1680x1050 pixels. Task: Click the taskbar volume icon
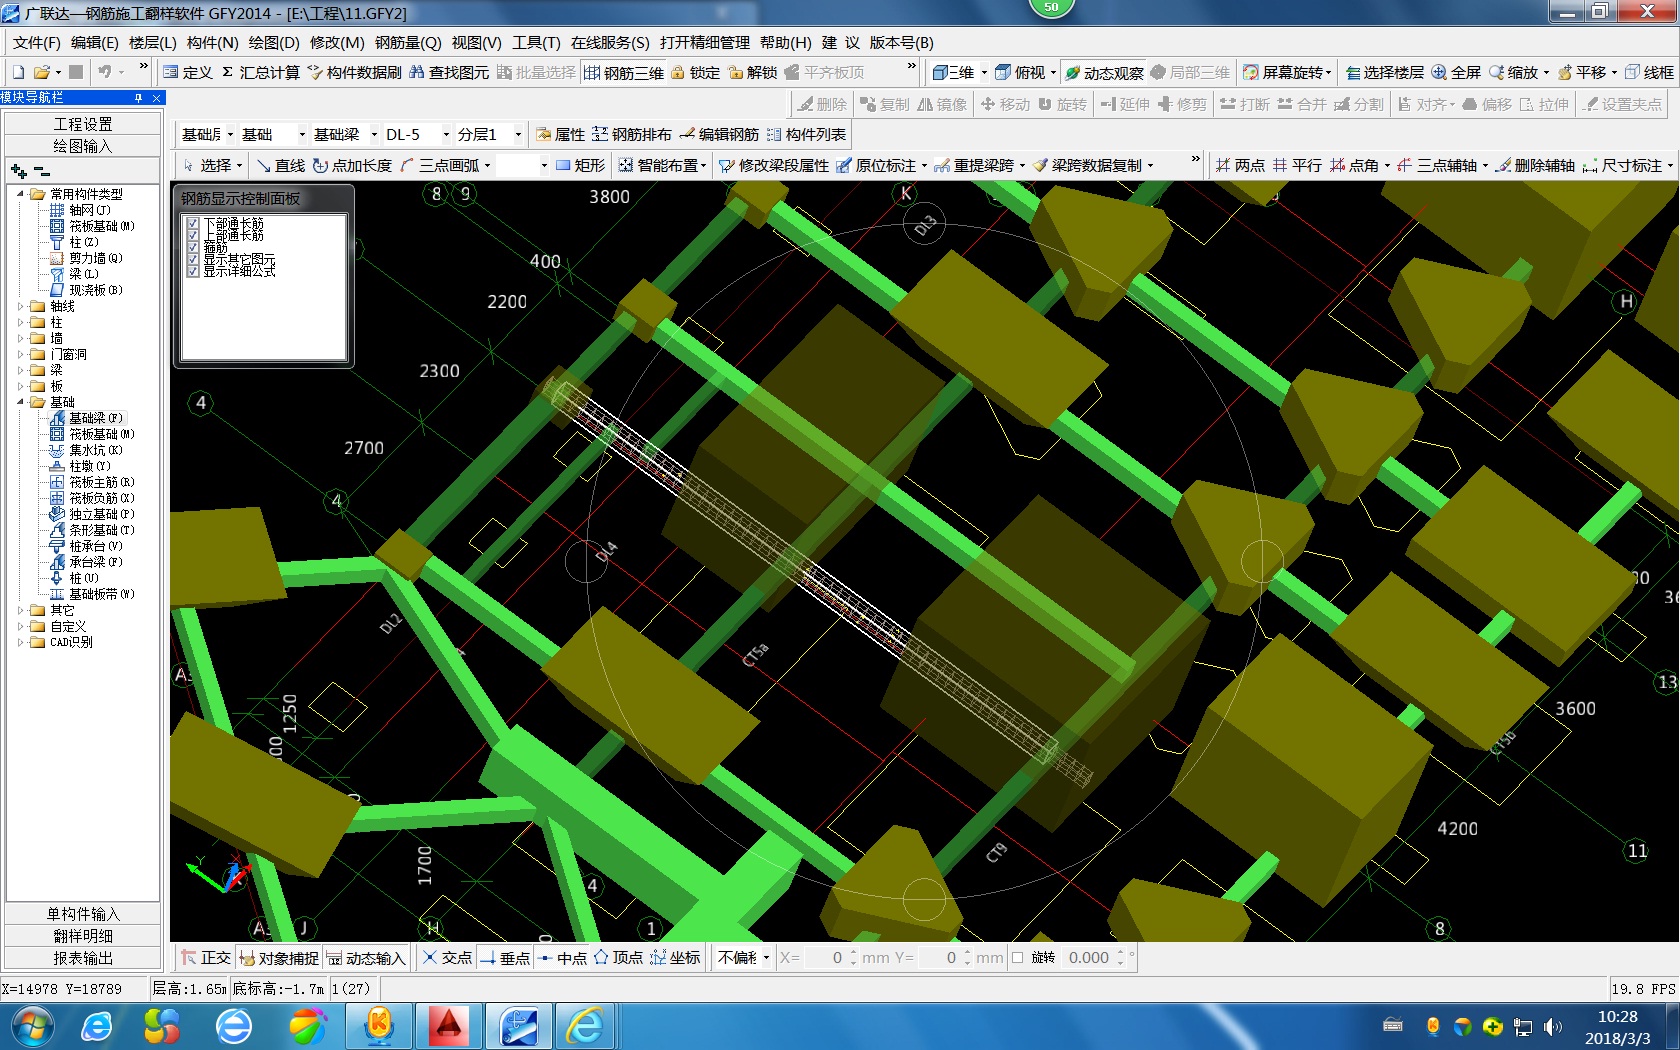pyautogui.click(x=1552, y=1026)
